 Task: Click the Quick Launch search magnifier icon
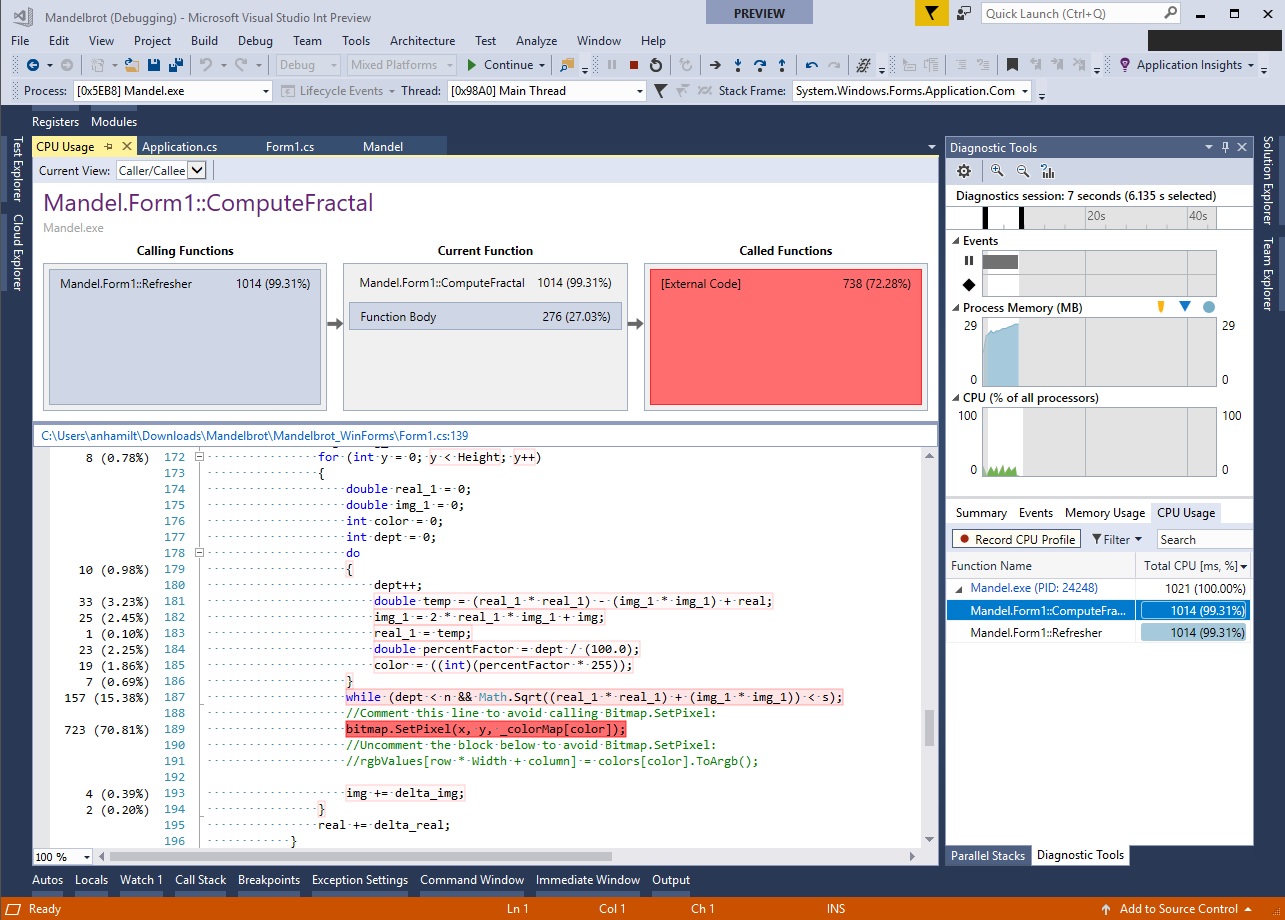click(1170, 13)
